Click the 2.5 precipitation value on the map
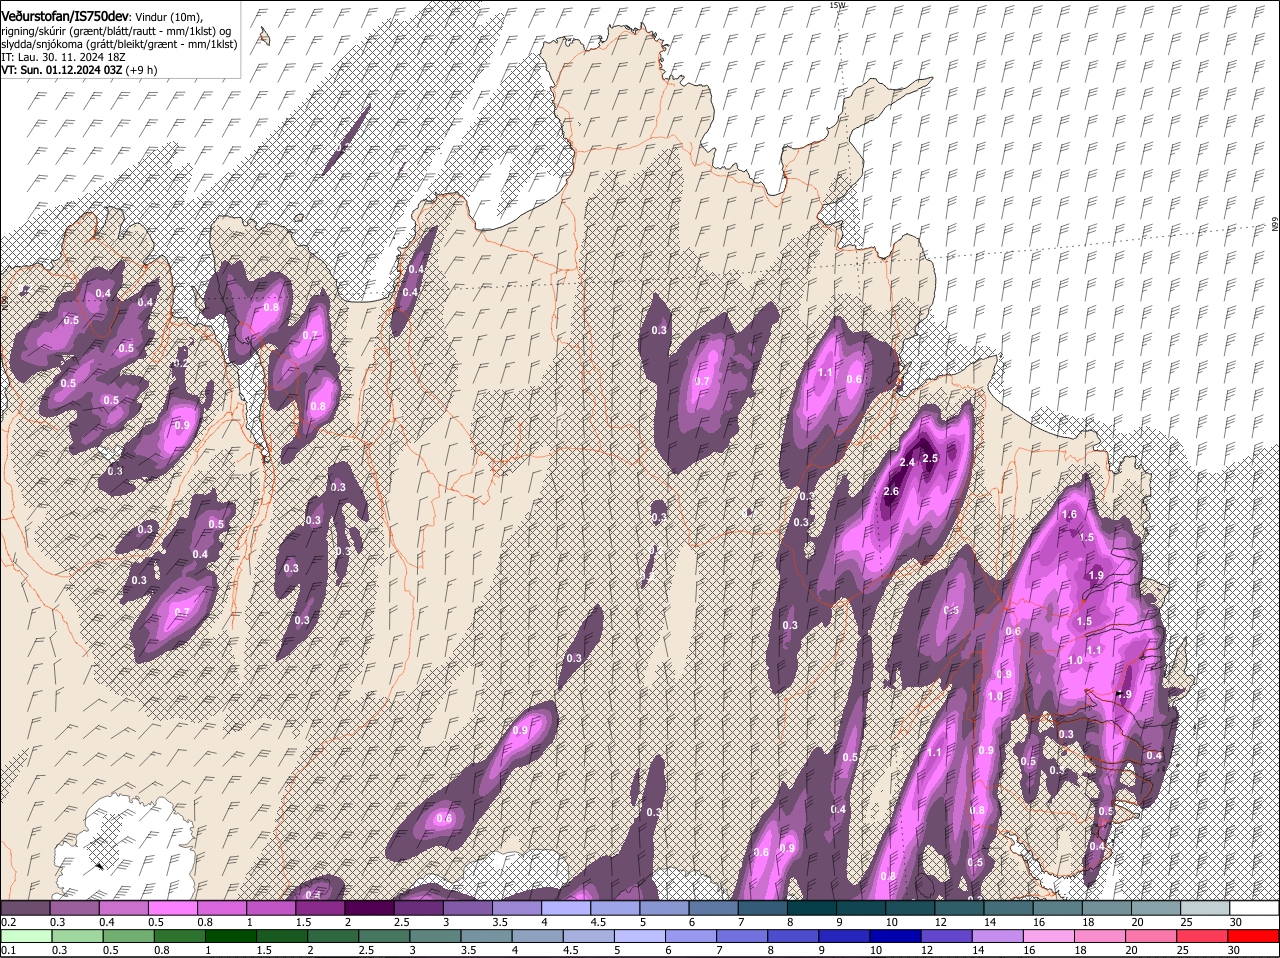Screen dimensions: 1280x958 930,458
